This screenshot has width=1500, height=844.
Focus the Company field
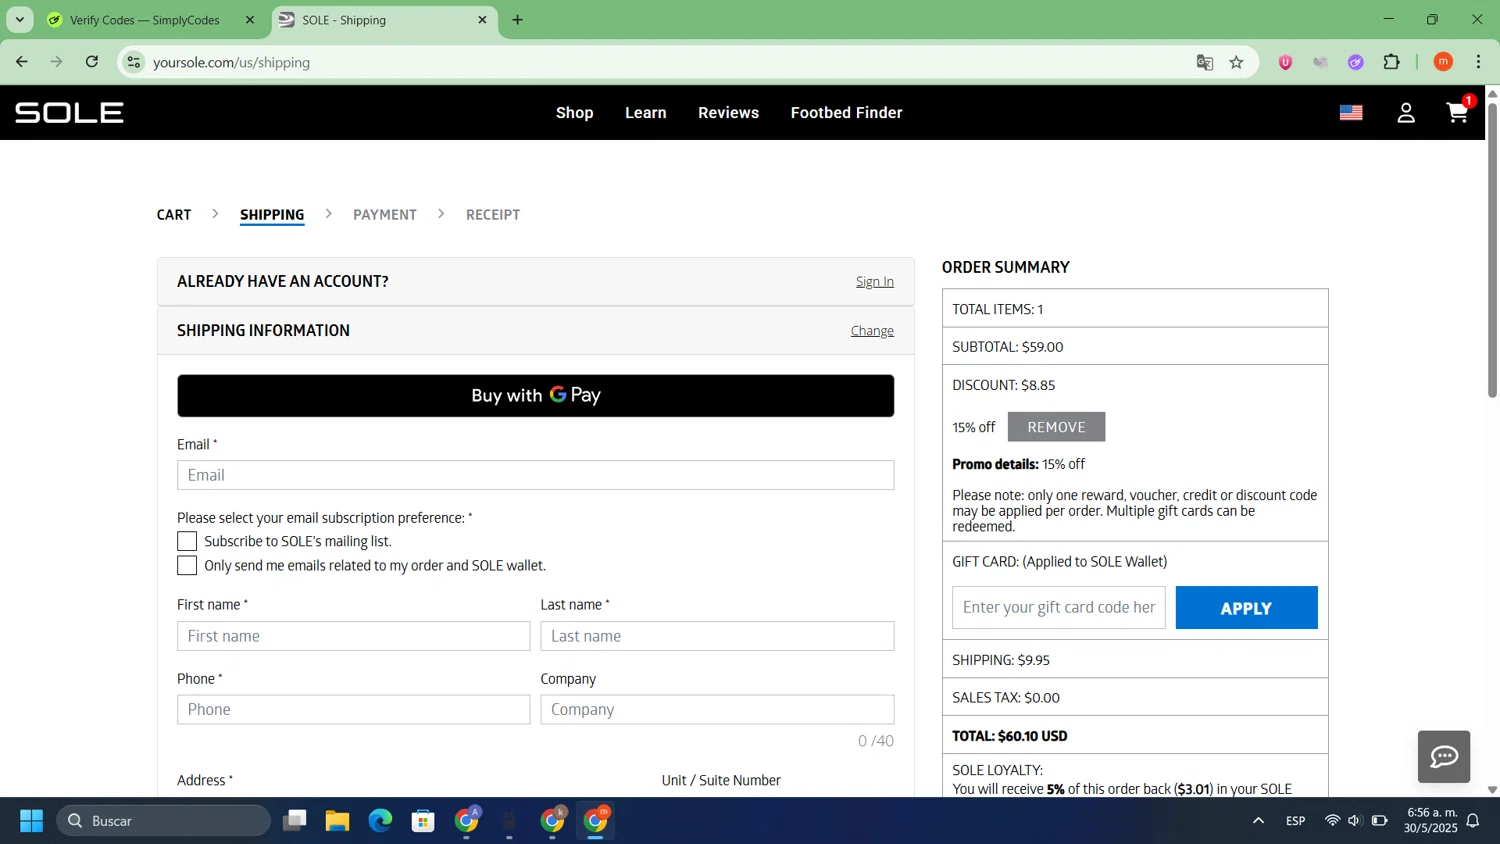pos(718,710)
